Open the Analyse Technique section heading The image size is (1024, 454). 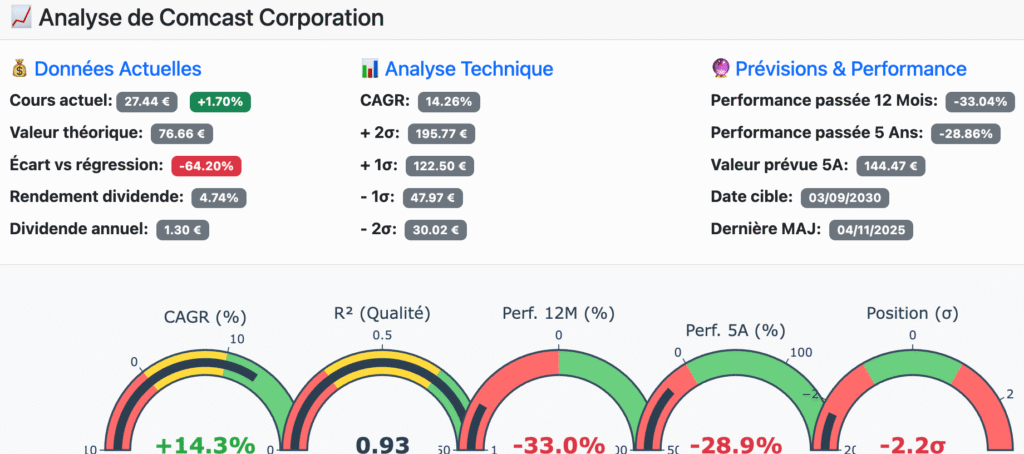tap(469, 69)
